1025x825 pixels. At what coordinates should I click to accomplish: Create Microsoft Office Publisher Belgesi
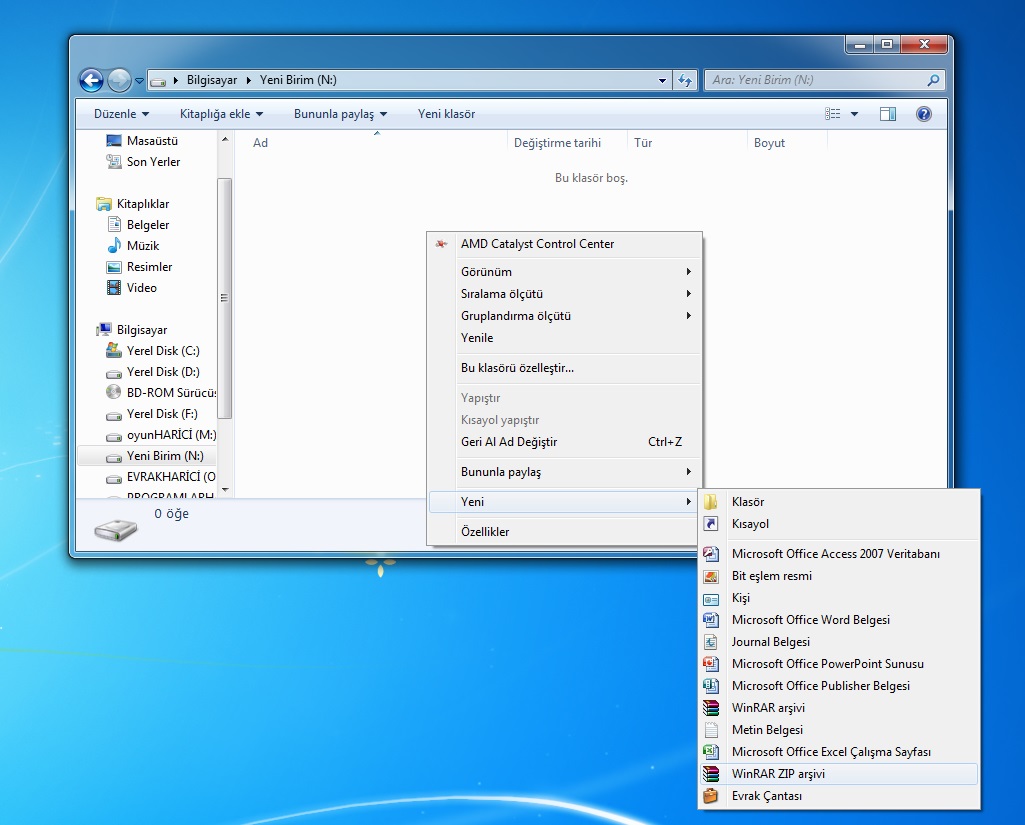tap(839, 686)
